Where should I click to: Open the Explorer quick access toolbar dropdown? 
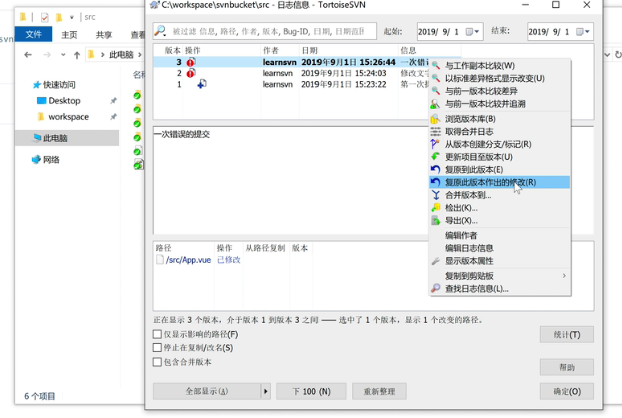[x=71, y=17]
